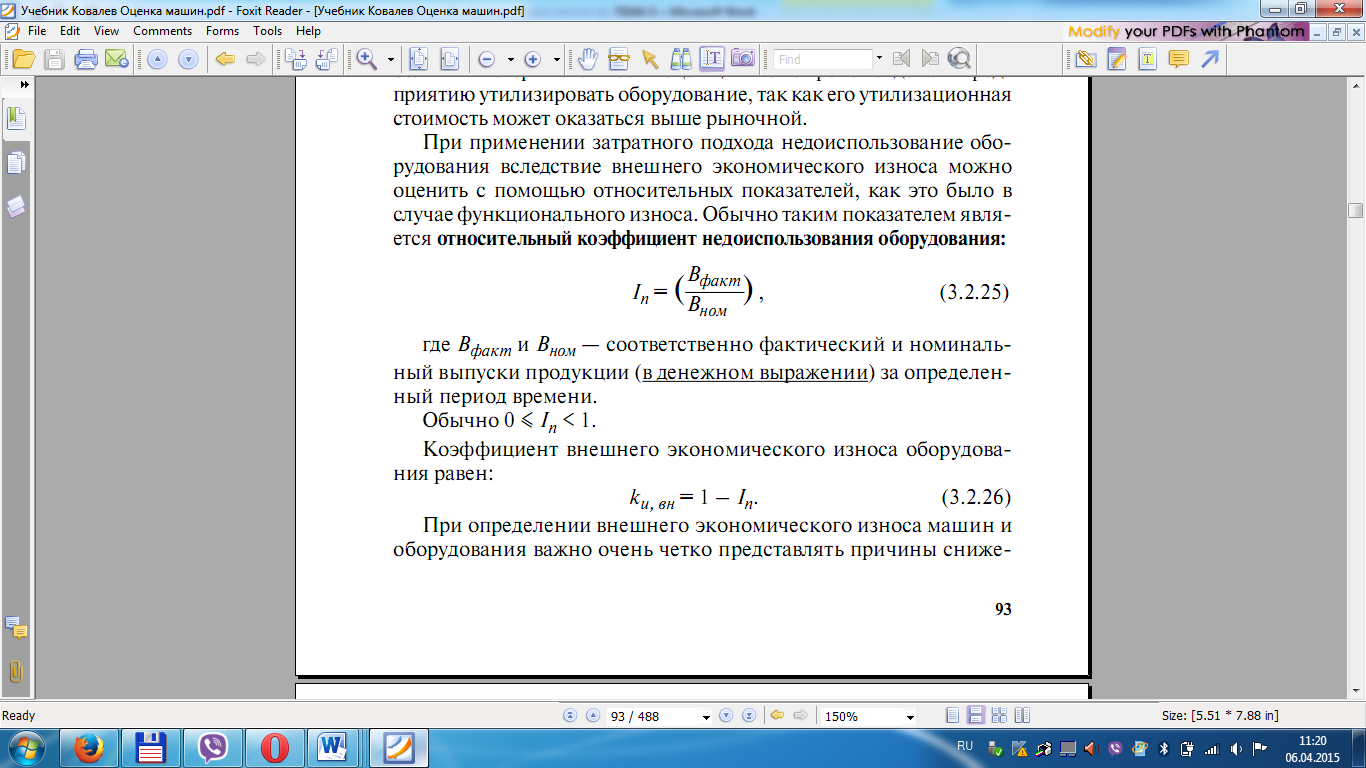This screenshot has width=1366, height=768.
Task: Open the Attachments paperclip side panel
Action: pyautogui.click(x=16, y=671)
